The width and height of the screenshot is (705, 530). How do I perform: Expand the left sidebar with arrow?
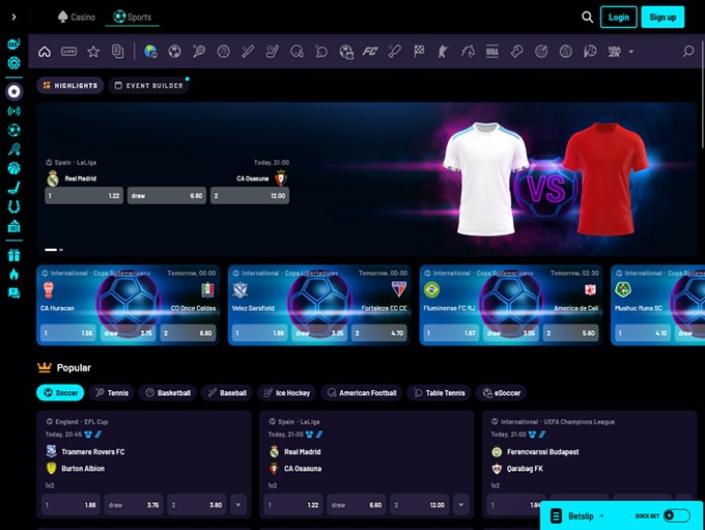pos(13,17)
